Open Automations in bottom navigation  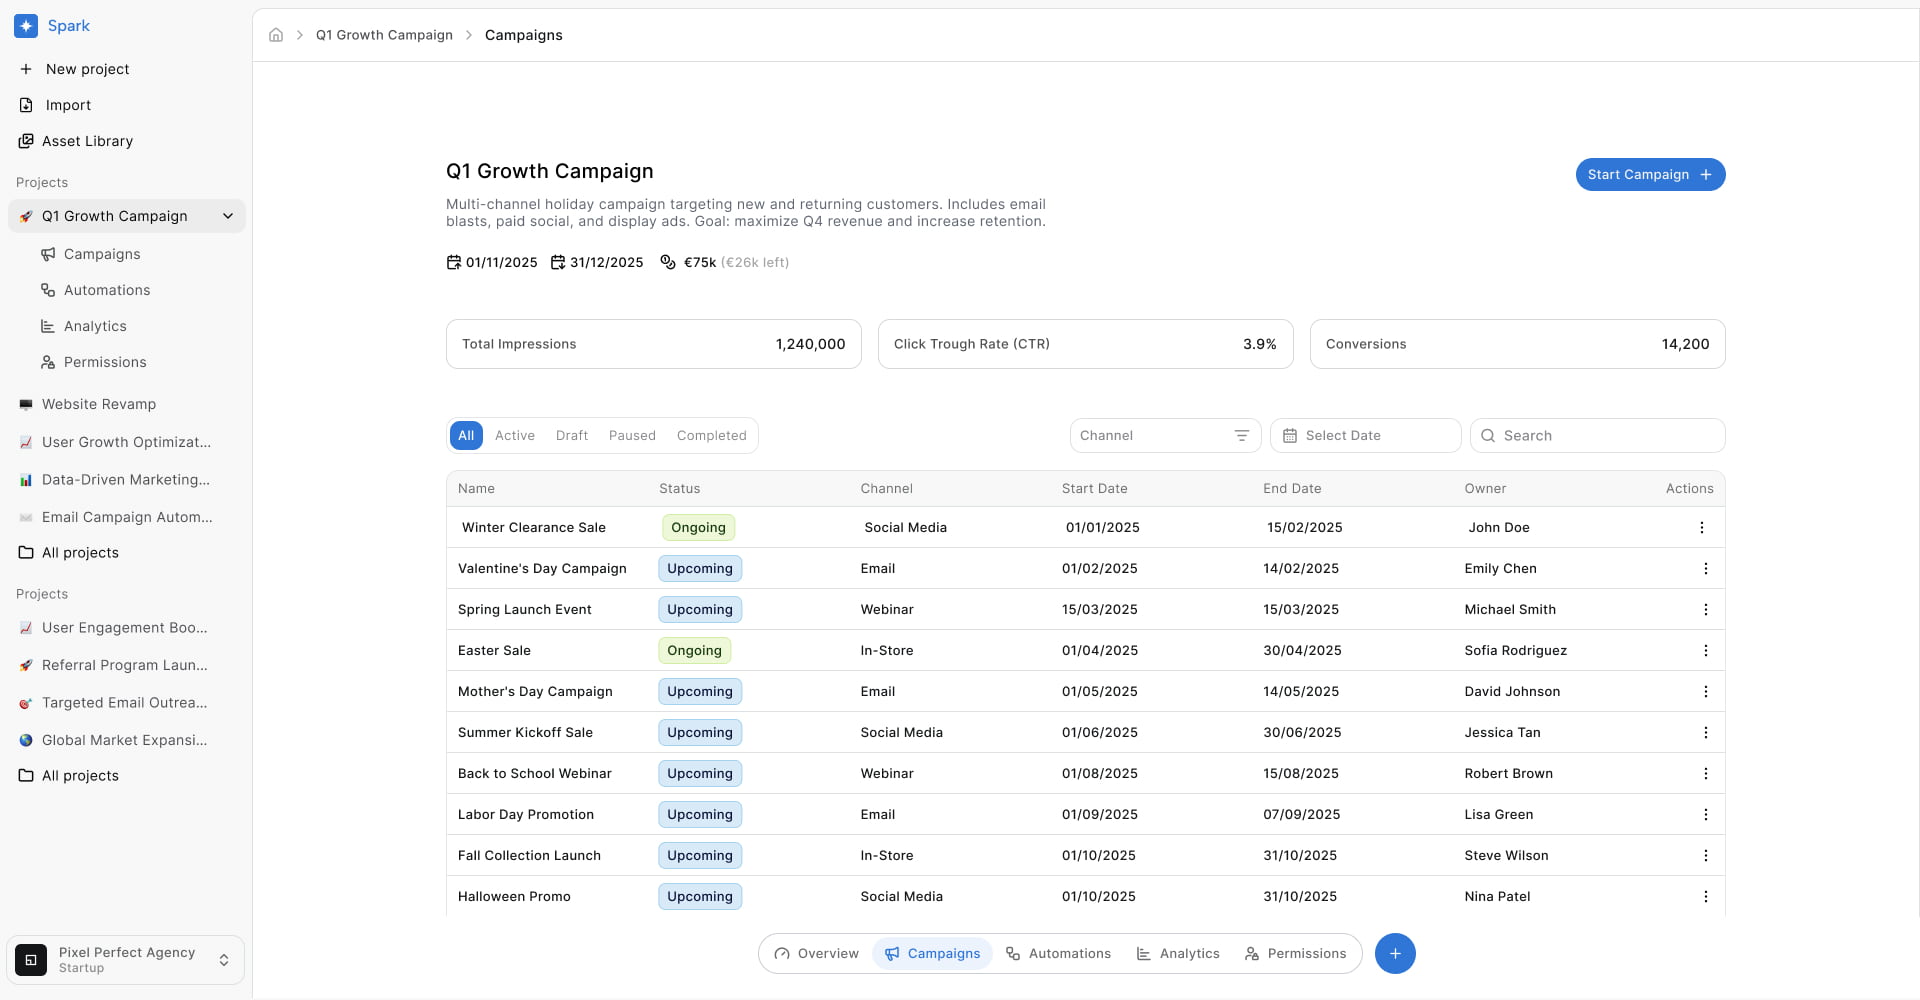point(1058,954)
